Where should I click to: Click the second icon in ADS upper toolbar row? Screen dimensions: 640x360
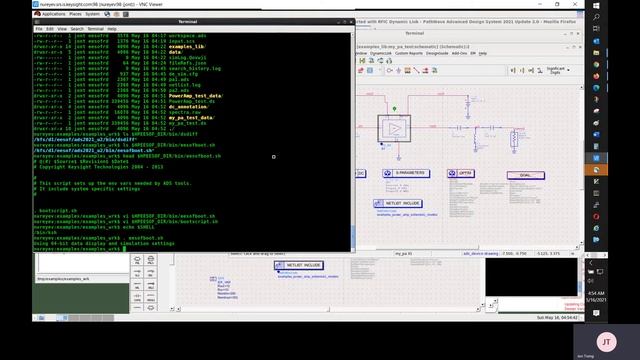click(x=371, y=61)
